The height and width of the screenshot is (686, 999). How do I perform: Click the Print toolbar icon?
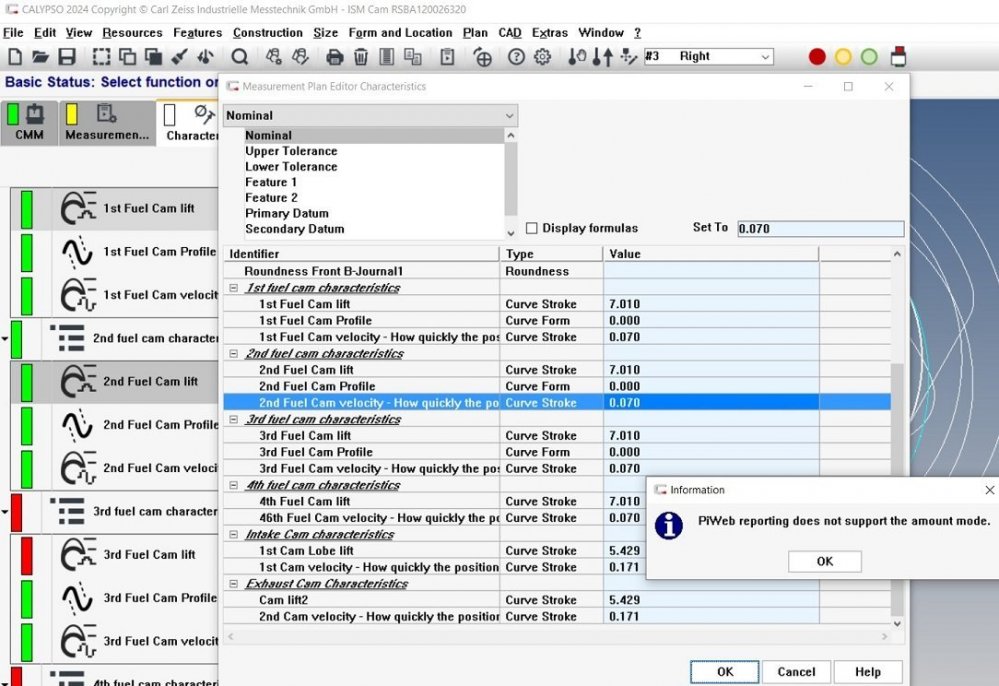(x=335, y=57)
